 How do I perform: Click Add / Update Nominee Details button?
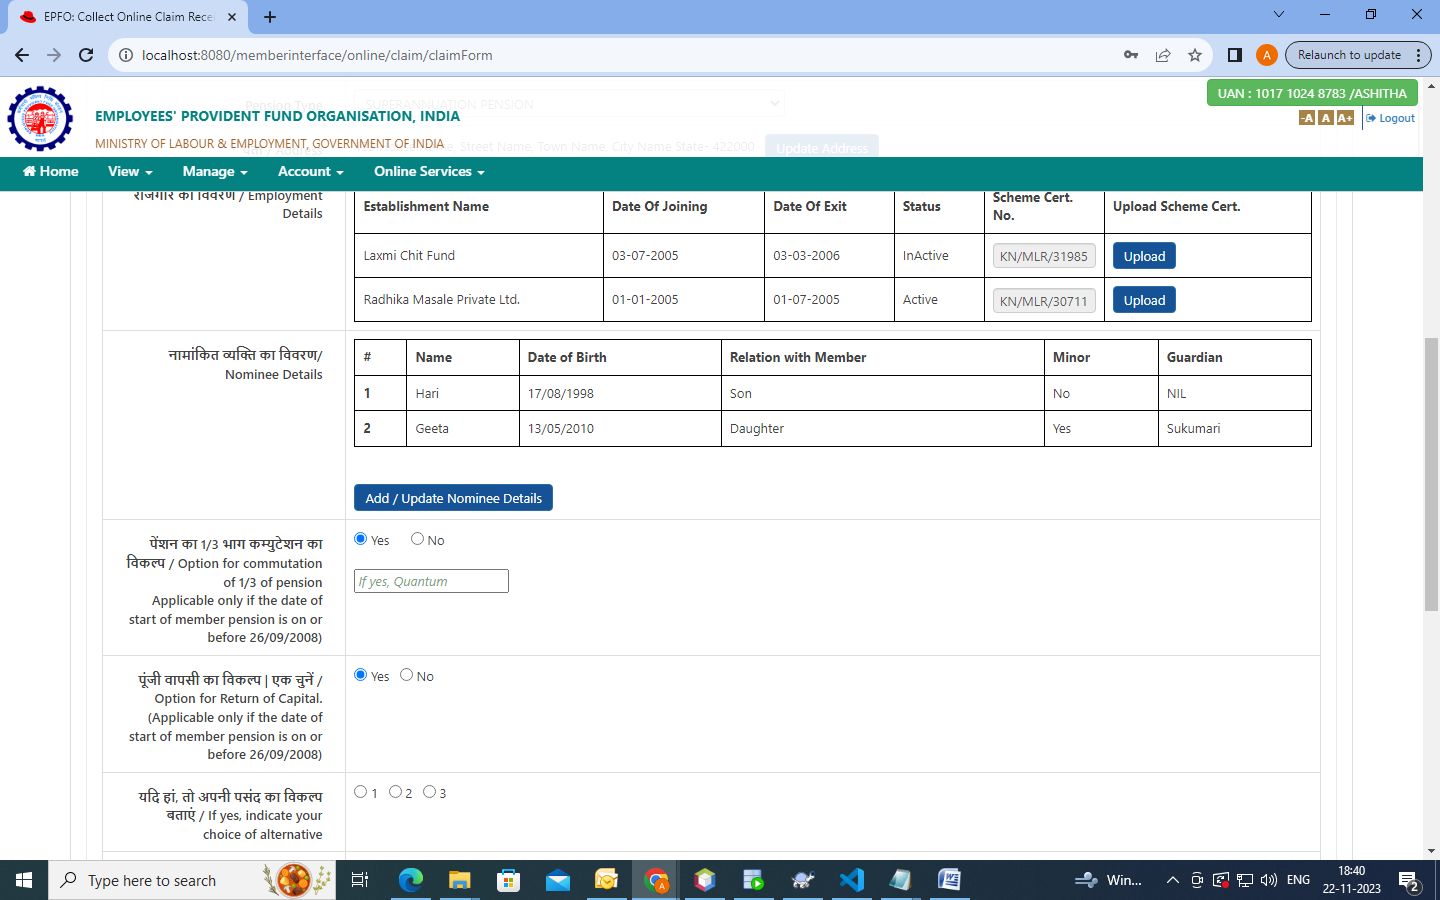(x=453, y=498)
